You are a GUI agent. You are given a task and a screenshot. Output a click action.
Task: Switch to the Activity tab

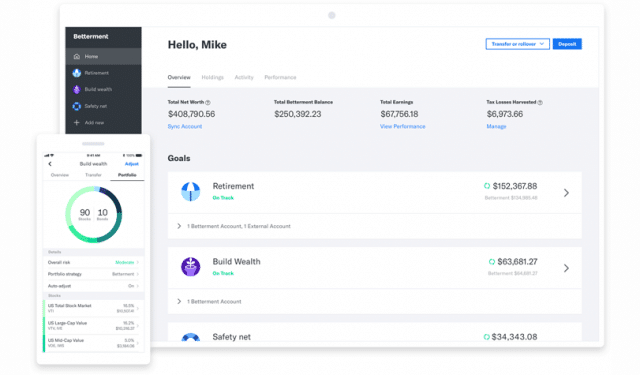point(244,77)
